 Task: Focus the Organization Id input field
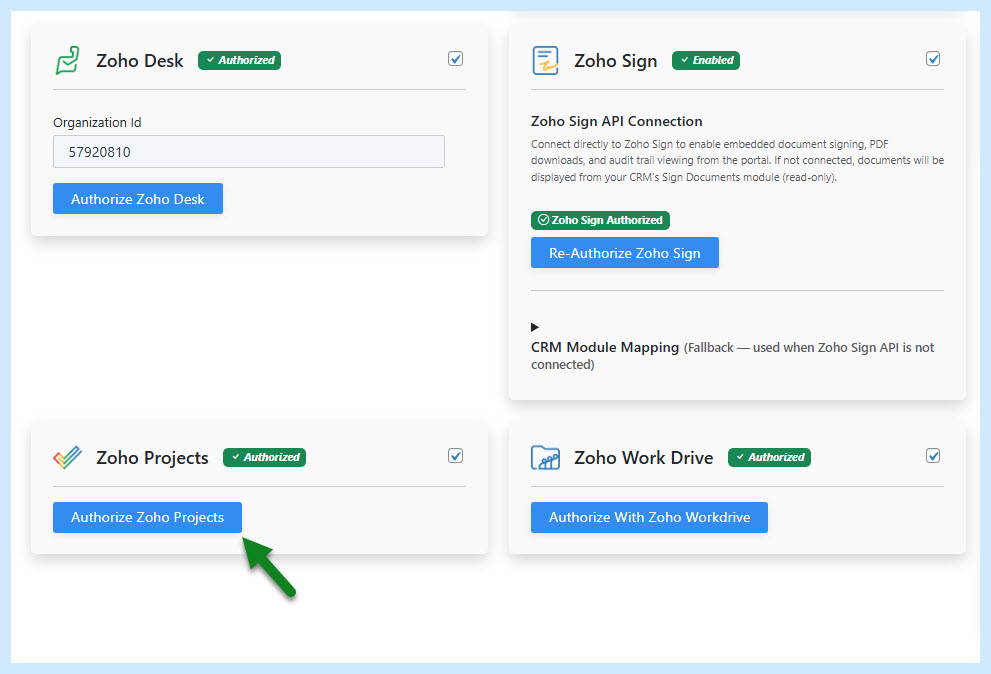(248, 152)
